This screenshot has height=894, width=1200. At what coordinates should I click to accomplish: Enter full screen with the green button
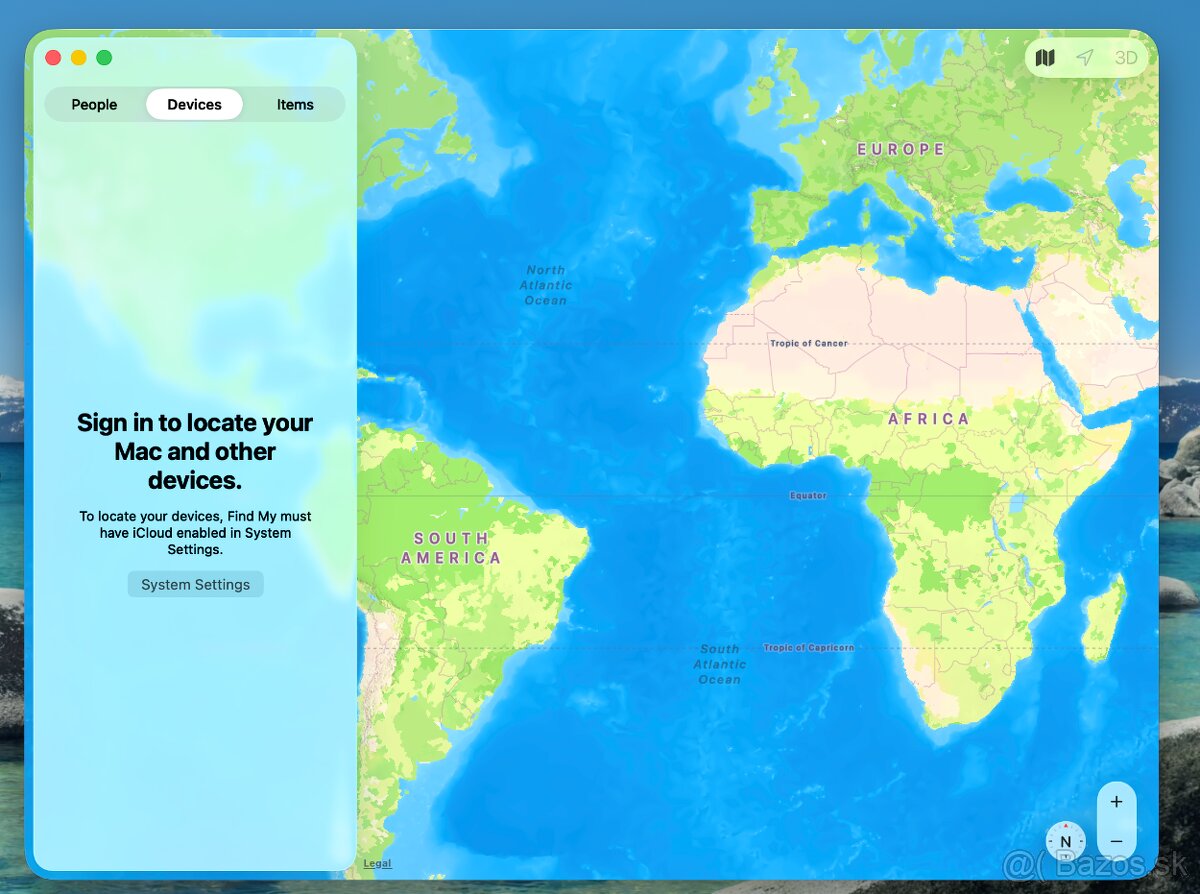104,58
